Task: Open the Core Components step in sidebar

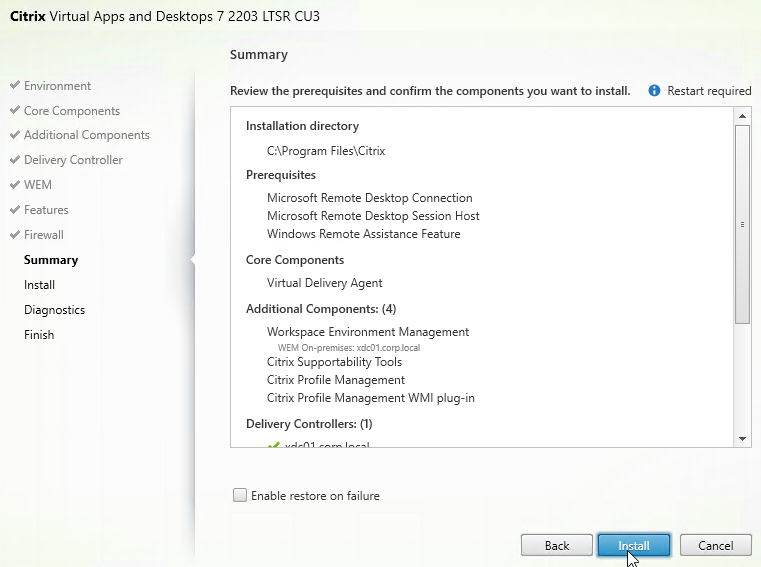Action: point(72,111)
